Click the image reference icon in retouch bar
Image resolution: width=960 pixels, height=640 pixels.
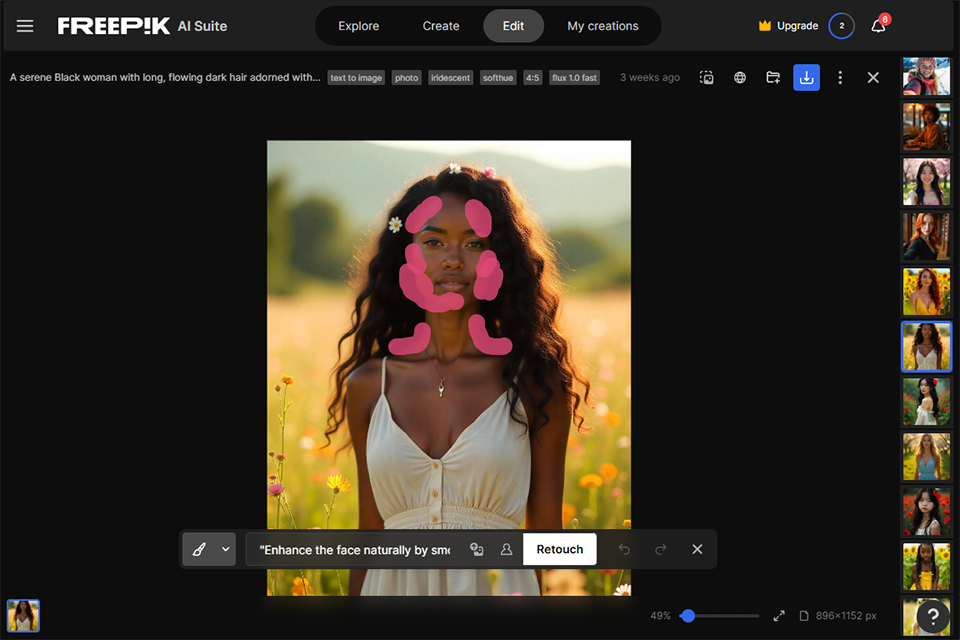coord(476,549)
